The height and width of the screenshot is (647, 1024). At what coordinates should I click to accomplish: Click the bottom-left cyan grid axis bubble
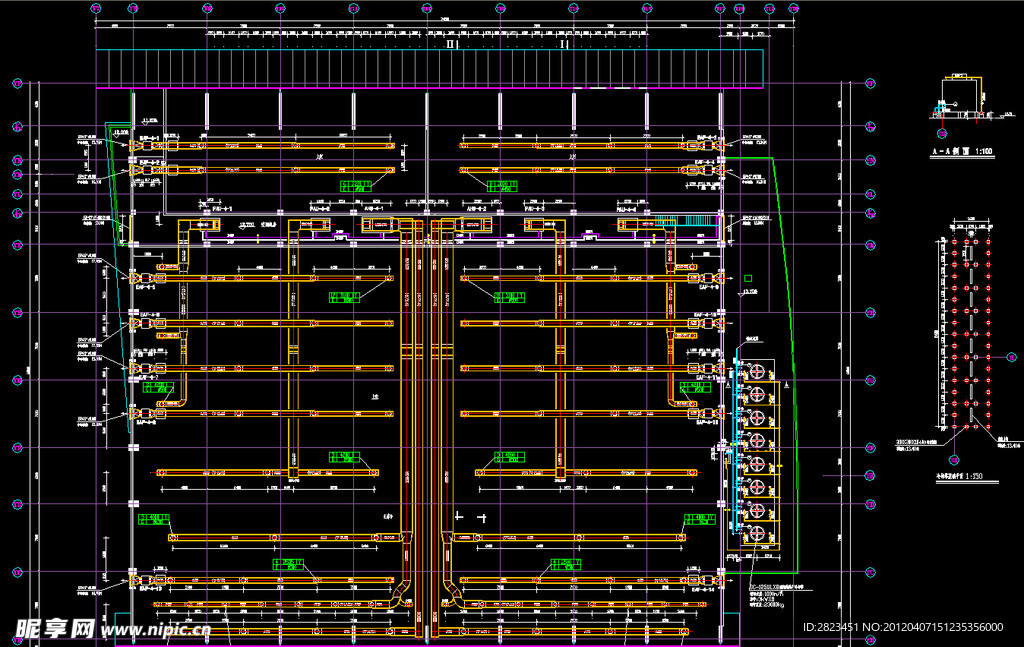click(x=17, y=573)
